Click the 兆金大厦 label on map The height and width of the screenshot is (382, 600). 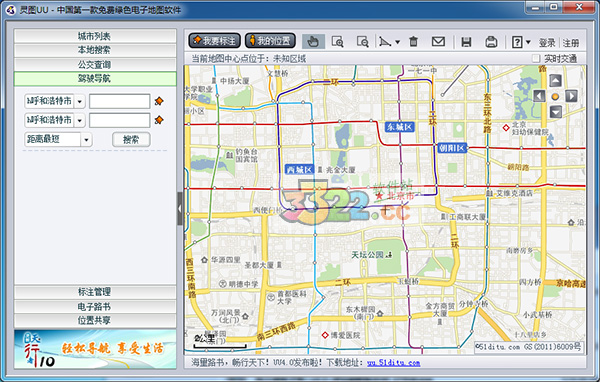(x=341, y=170)
